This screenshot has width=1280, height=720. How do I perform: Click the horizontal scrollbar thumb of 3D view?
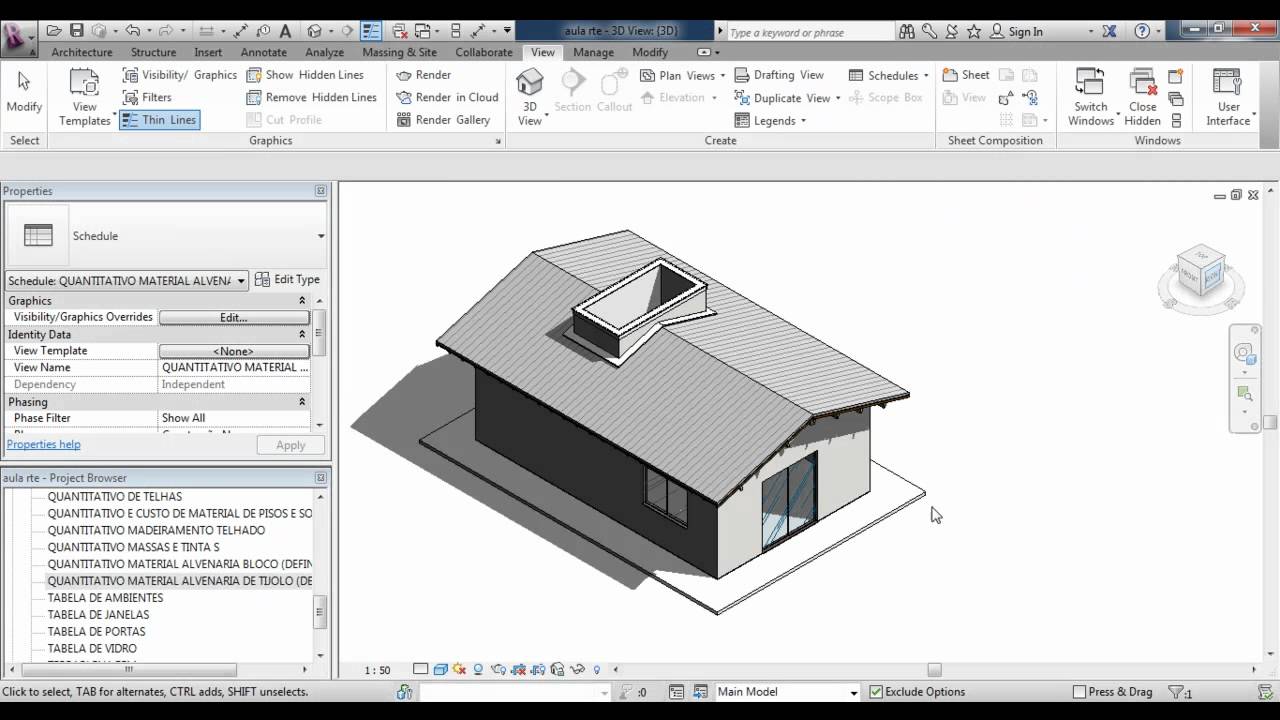point(934,670)
